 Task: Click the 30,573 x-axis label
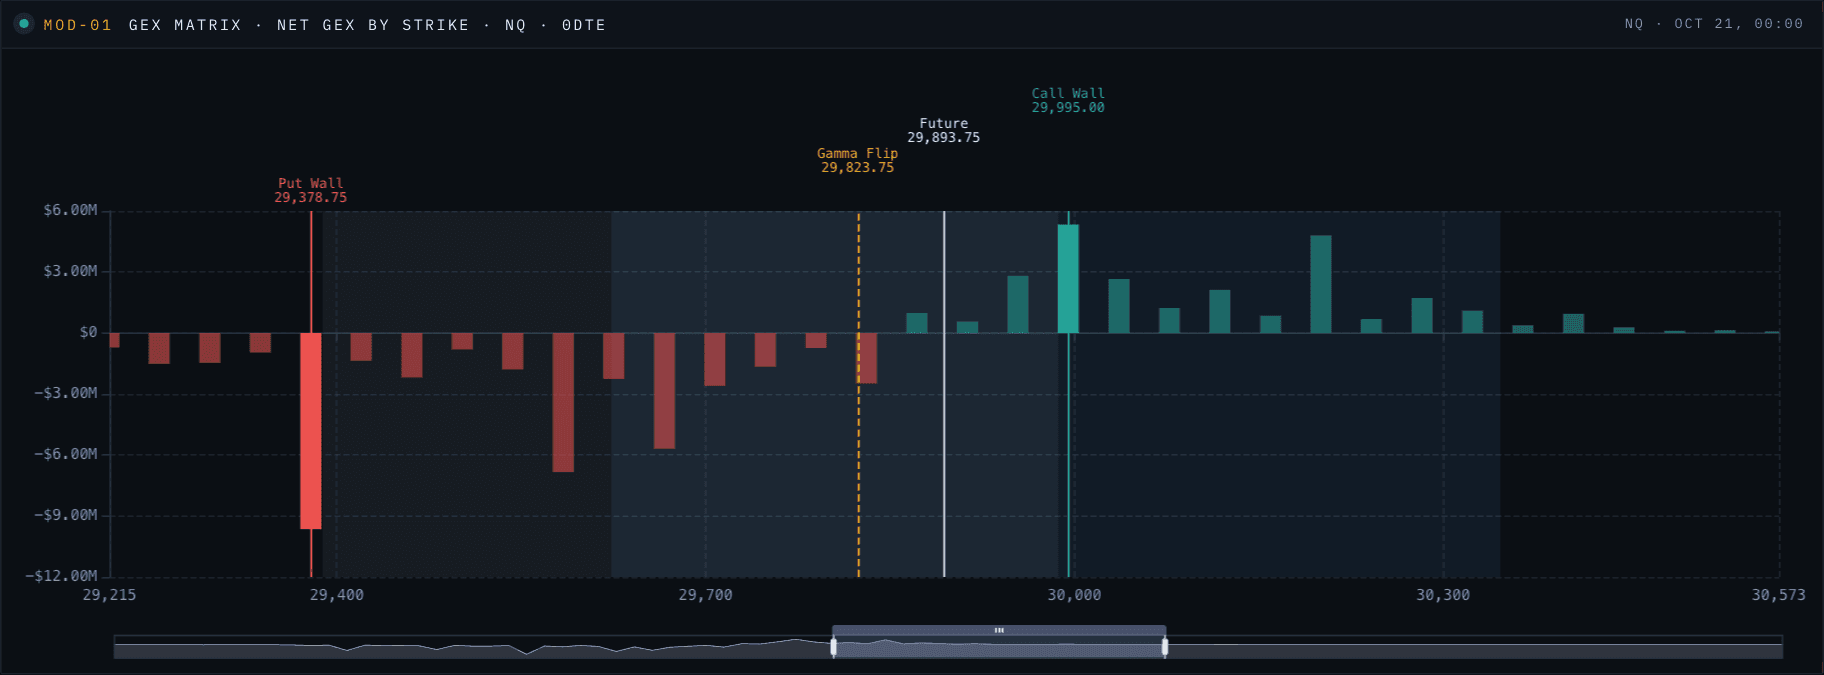pyautogui.click(x=1779, y=595)
